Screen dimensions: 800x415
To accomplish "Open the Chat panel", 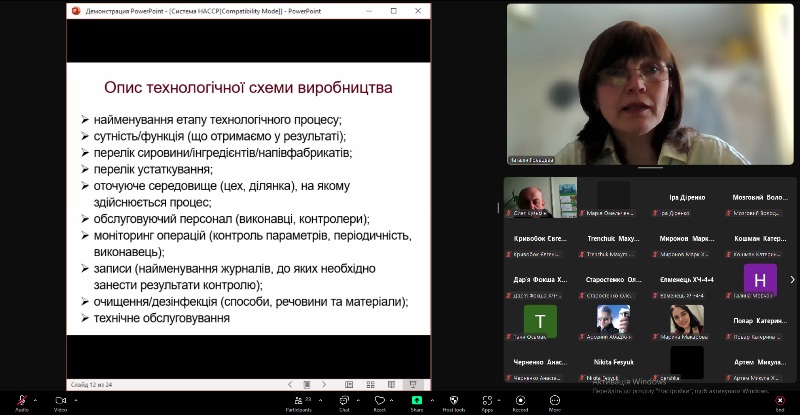I will [x=344, y=401].
